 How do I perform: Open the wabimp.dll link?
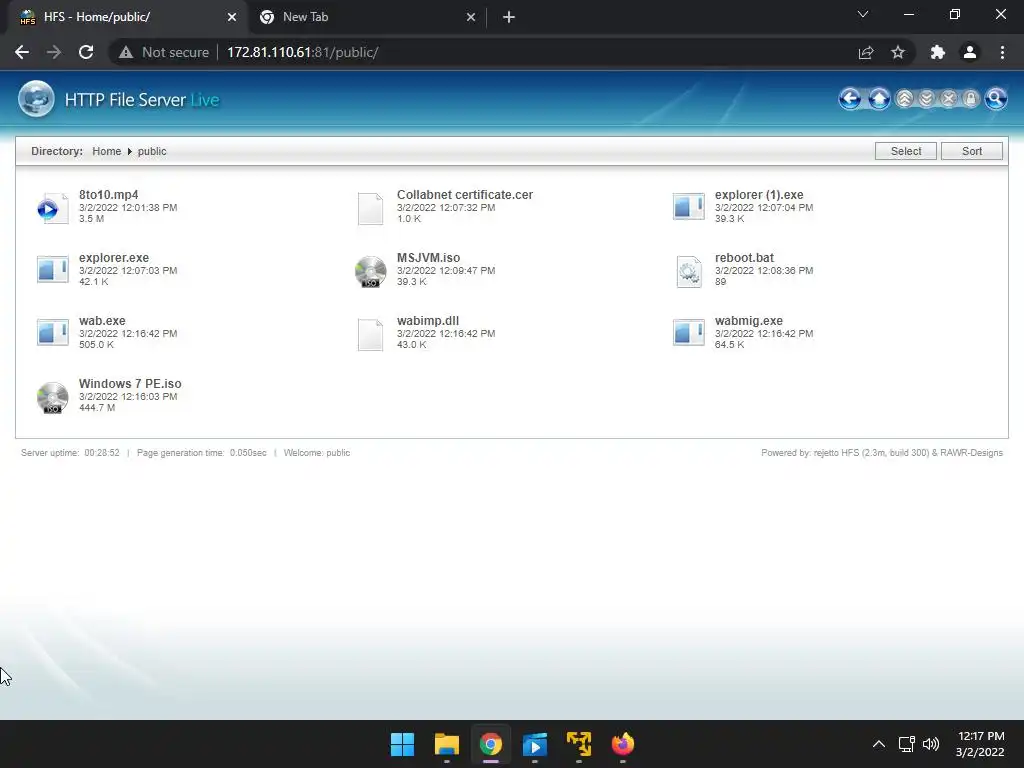(x=428, y=321)
